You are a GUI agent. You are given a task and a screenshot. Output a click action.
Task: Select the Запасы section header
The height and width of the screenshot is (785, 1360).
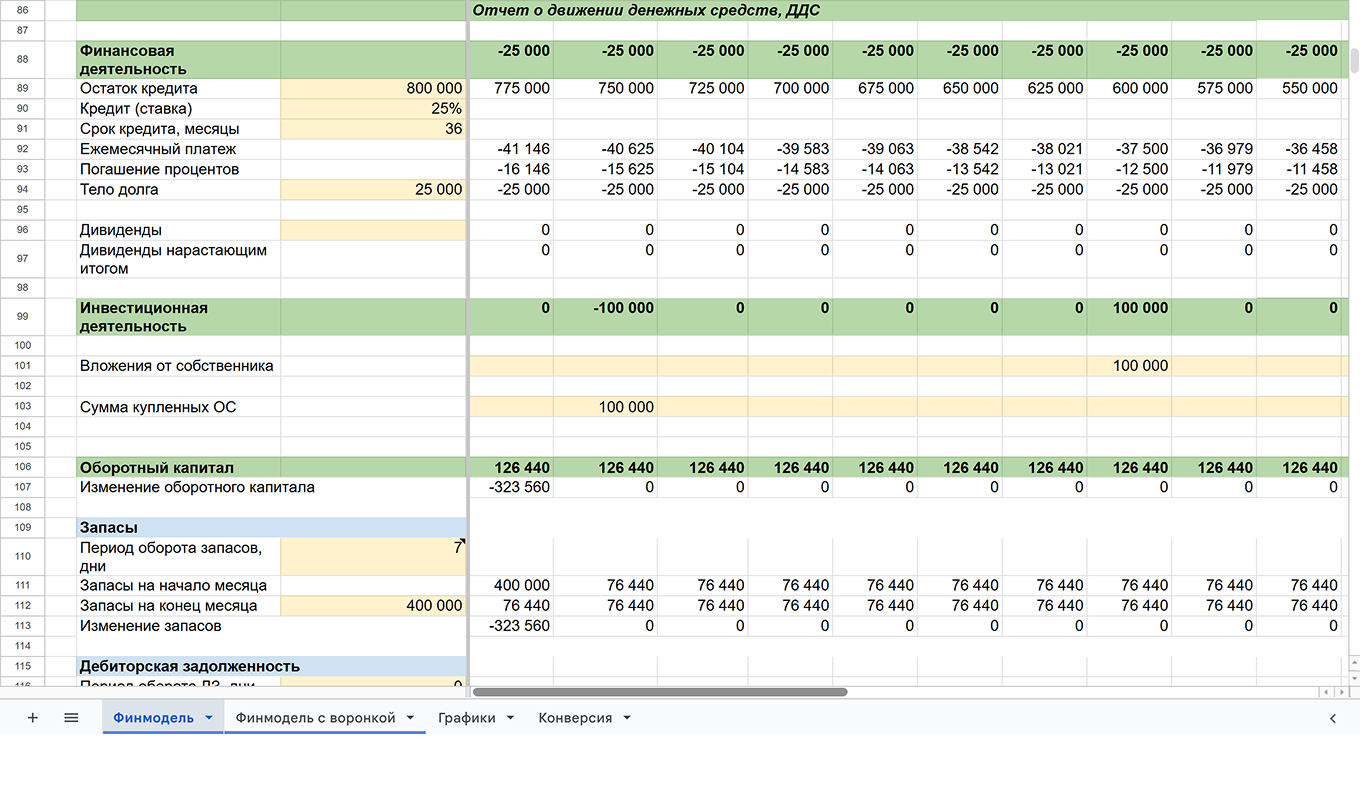pyautogui.click(x=271, y=527)
